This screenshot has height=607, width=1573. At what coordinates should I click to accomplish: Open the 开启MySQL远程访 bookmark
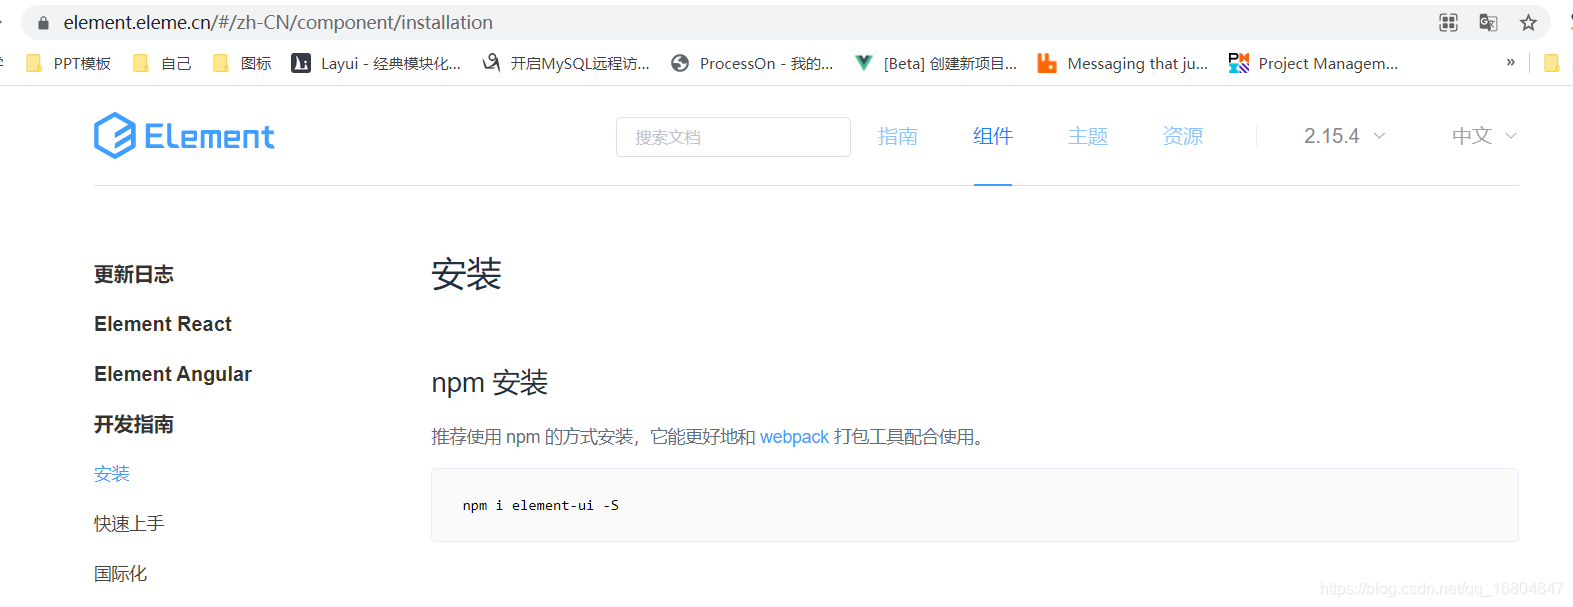(x=566, y=63)
